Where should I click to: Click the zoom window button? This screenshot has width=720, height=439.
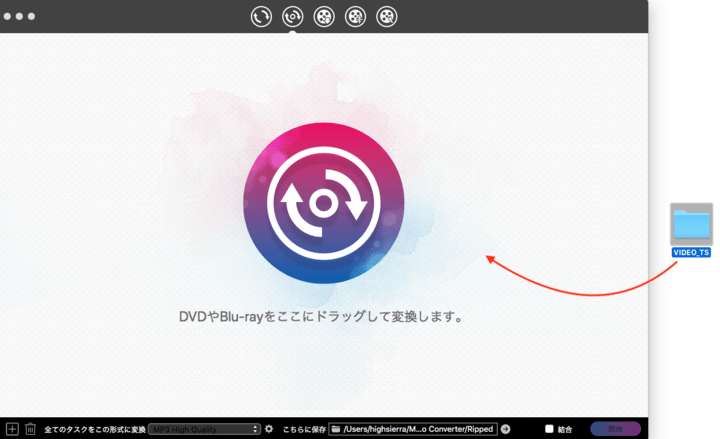pyautogui.click(x=31, y=17)
